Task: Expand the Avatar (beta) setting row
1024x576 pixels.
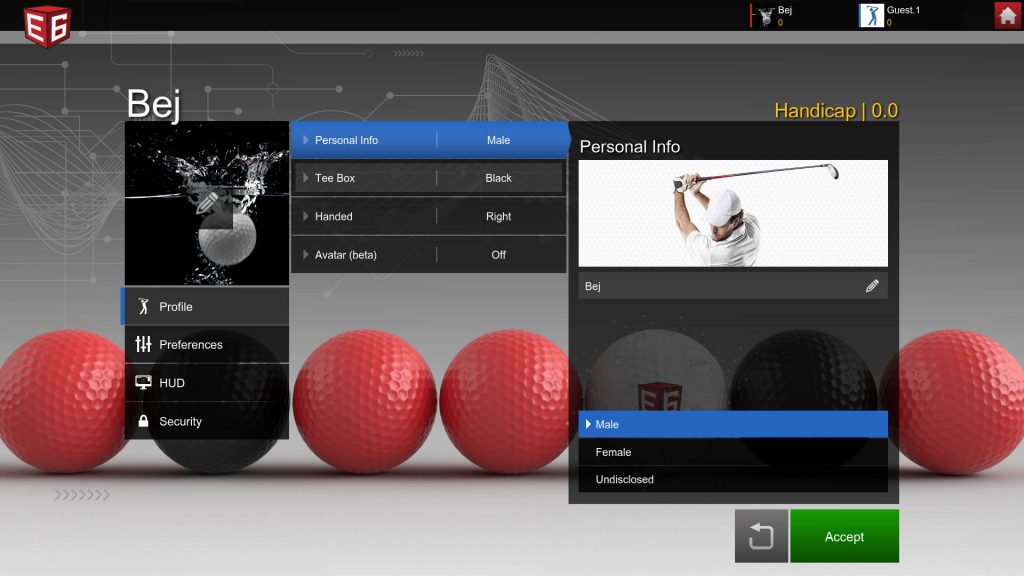Action: tap(429, 255)
